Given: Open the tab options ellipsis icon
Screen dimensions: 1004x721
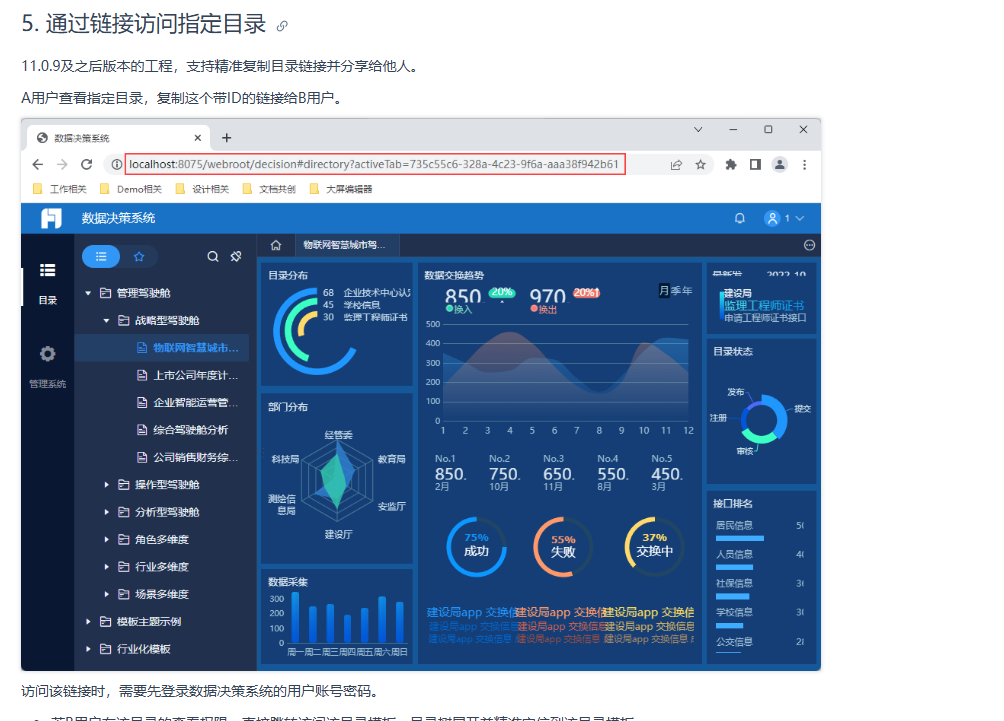Looking at the screenshot, I should (809, 245).
